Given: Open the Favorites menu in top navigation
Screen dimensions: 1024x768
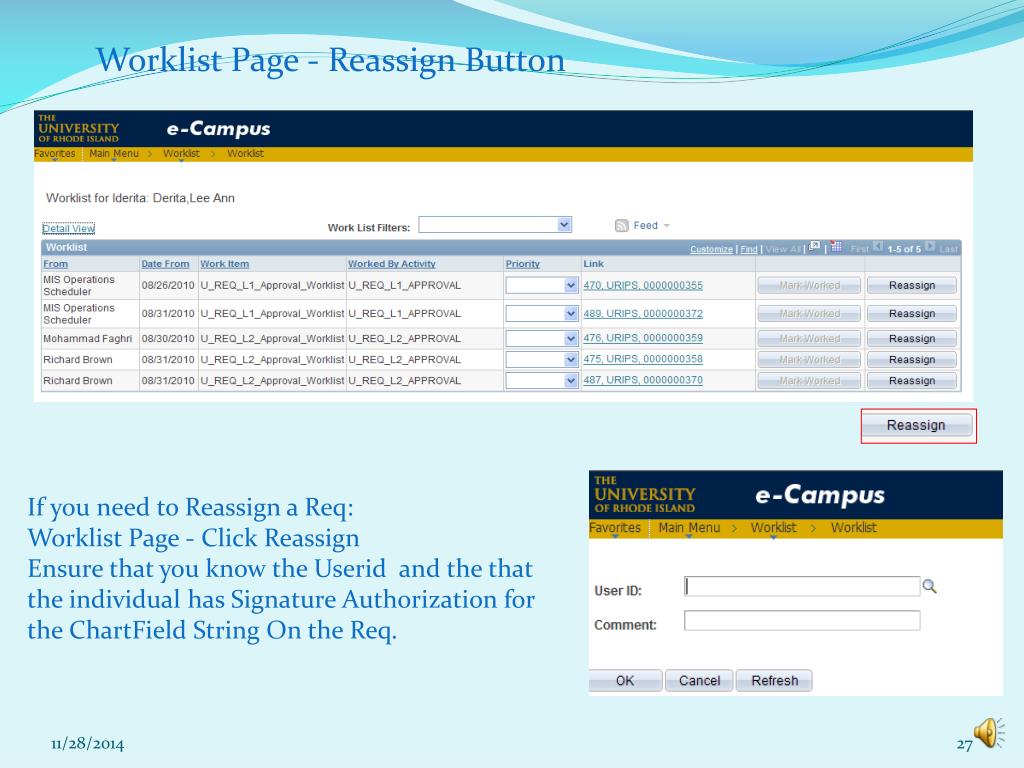Looking at the screenshot, I should (x=55, y=153).
